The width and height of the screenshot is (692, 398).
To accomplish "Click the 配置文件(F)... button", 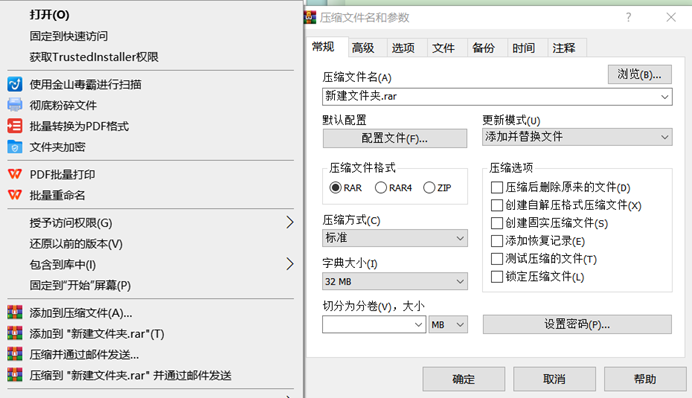I will [x=395, y=139].
